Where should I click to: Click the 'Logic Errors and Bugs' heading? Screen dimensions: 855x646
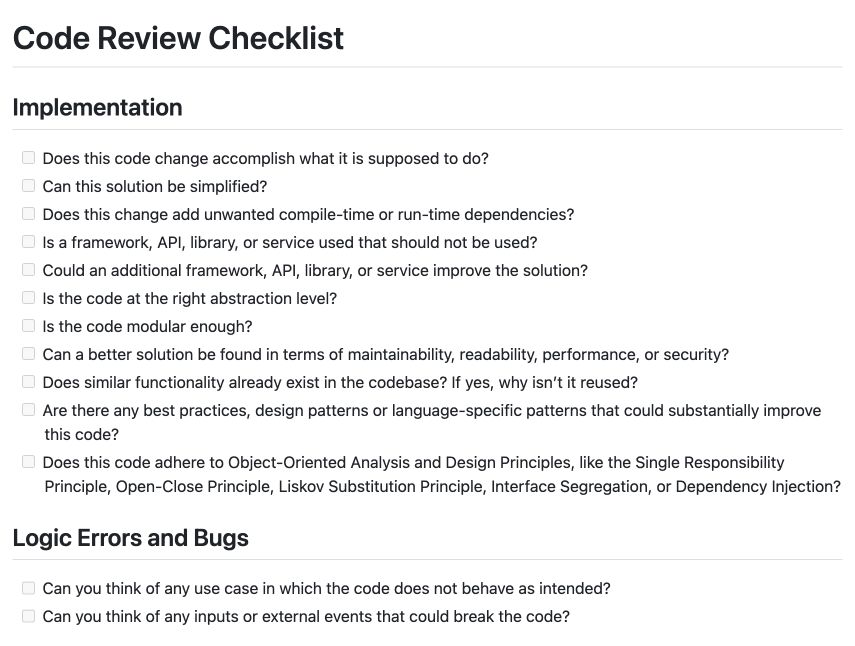pos(130,538)
